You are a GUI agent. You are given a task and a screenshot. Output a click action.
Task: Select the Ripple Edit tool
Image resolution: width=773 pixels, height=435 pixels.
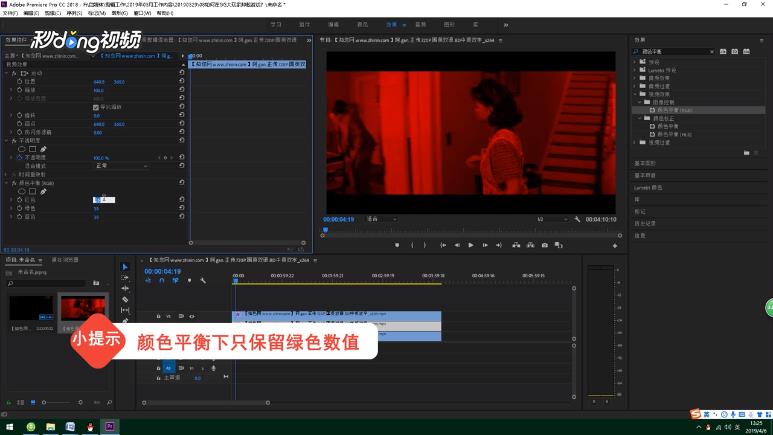(x=125, y=289)
